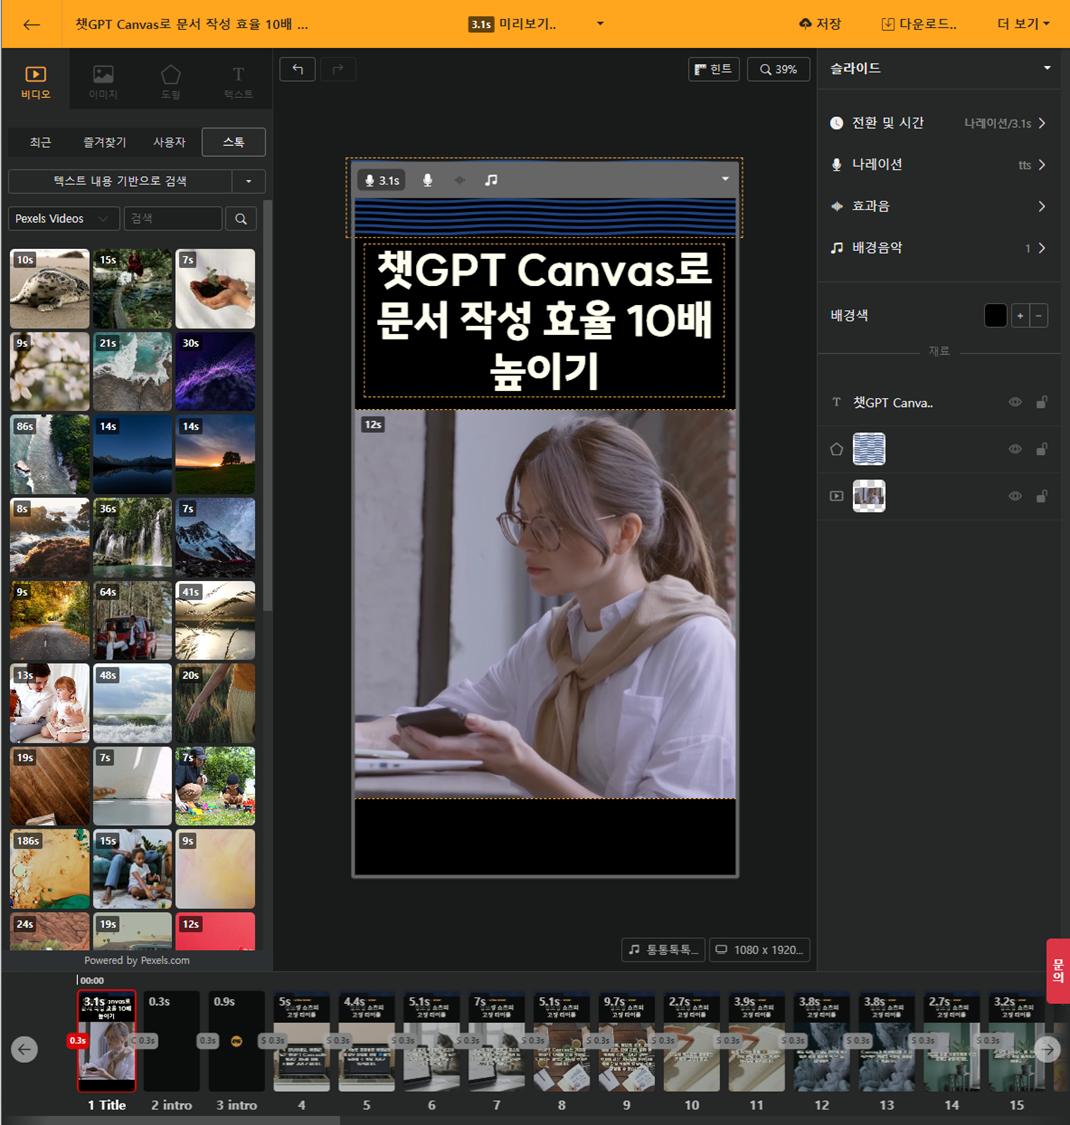The image size is (1070, 1125).
Task: Click the music note icon on canvas toolbar
Action: 491,180
